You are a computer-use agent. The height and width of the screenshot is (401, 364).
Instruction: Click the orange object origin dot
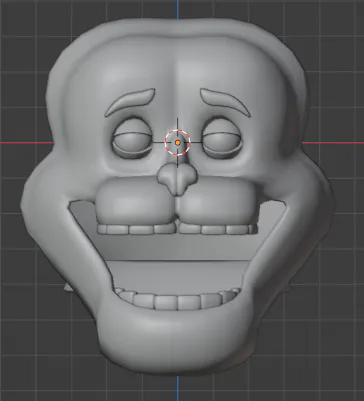(x=178, y=143)
